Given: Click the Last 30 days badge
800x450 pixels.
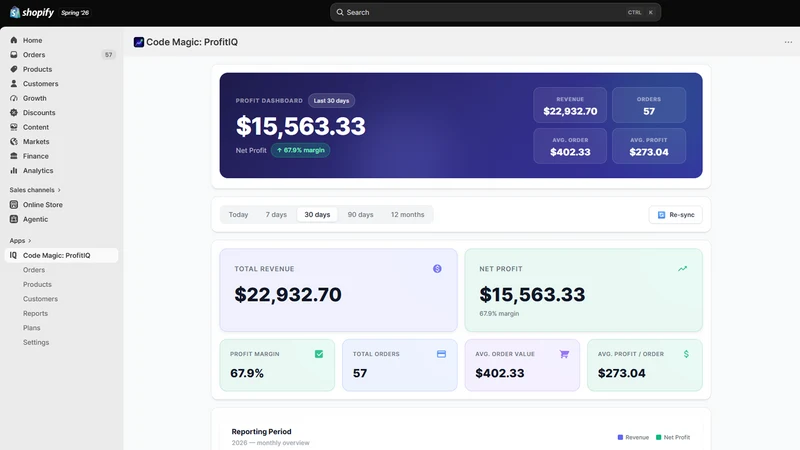Looking at the screenshot, I should 331,101.
